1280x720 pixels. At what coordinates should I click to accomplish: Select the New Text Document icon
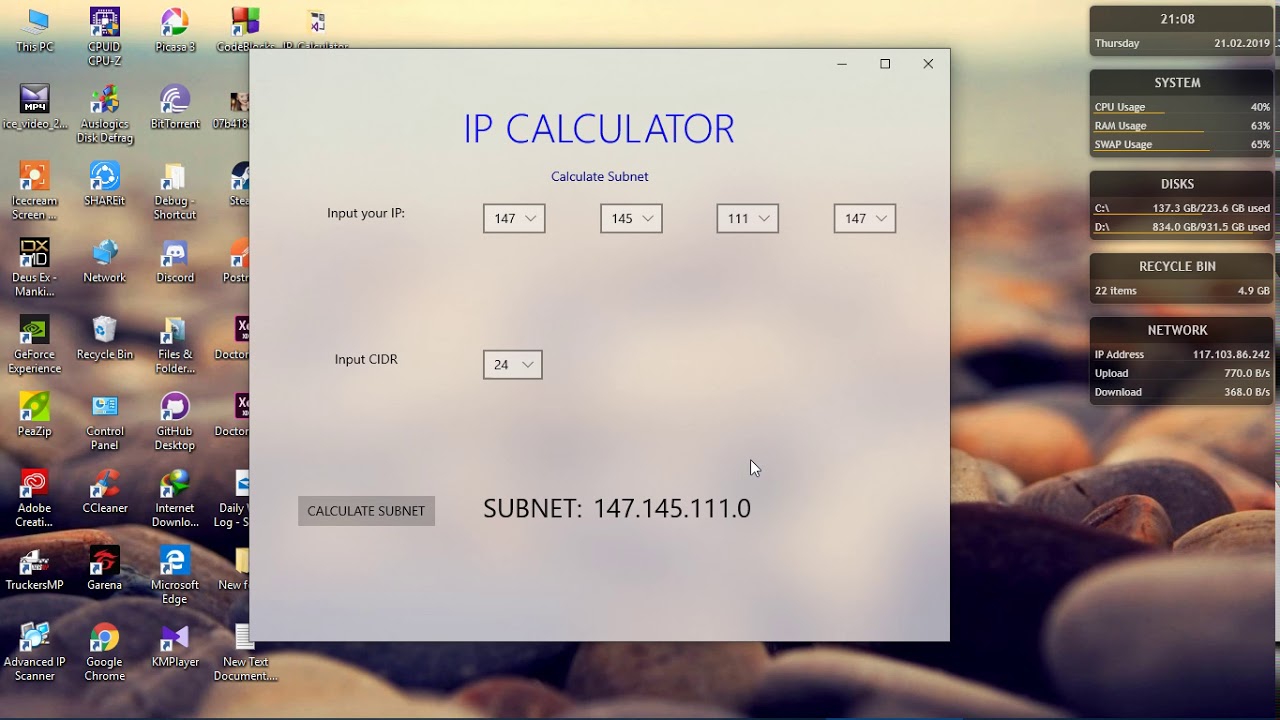[x=246, y=653]
